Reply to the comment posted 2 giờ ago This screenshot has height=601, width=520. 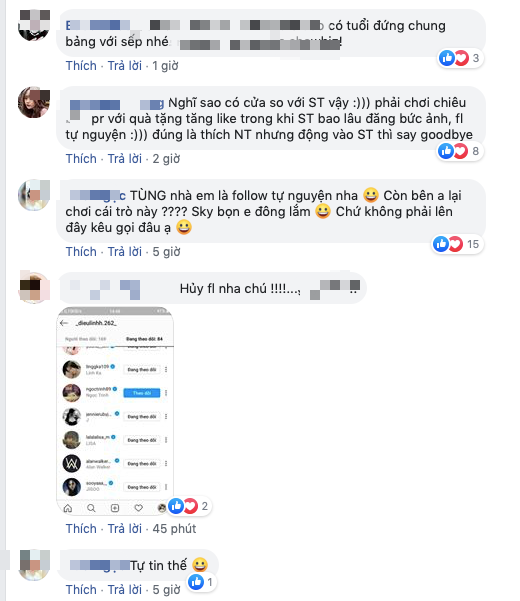click(125, 158)
